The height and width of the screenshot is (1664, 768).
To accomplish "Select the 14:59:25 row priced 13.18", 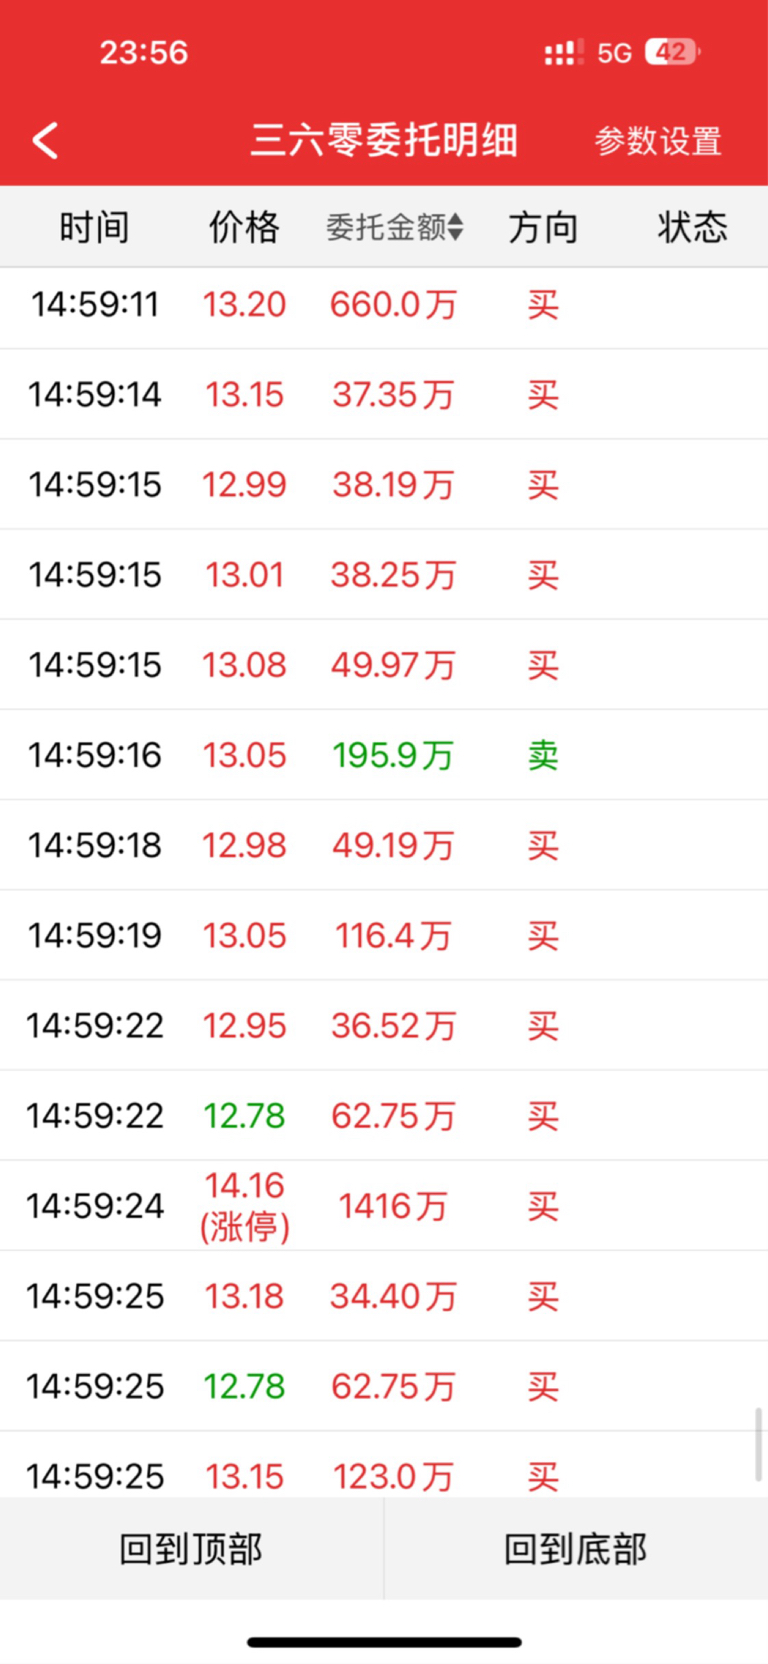I will click(384, 1296).
